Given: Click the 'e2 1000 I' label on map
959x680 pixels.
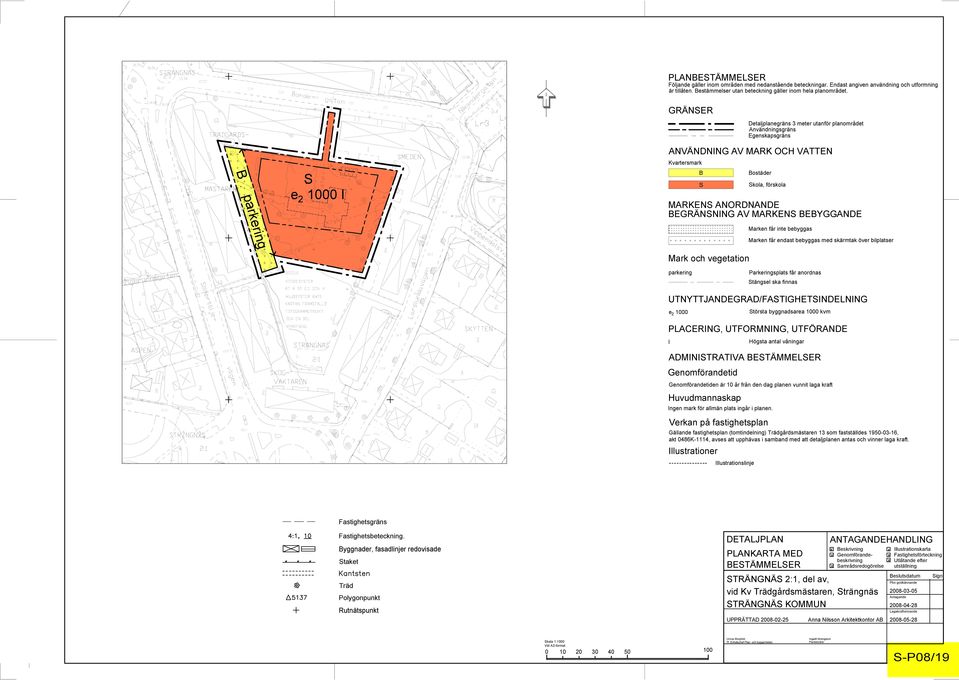Looking at the screenshot, I should tap(317, 194).
